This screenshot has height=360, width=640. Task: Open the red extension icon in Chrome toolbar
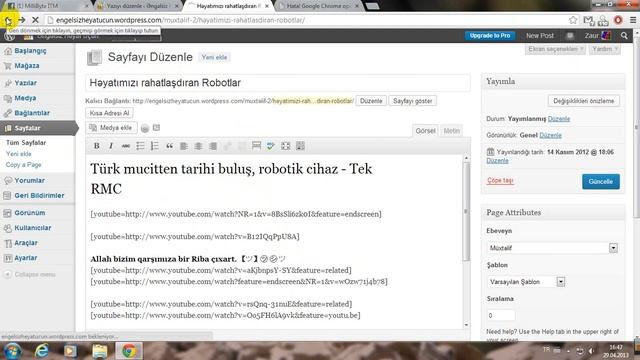[618, 20]
